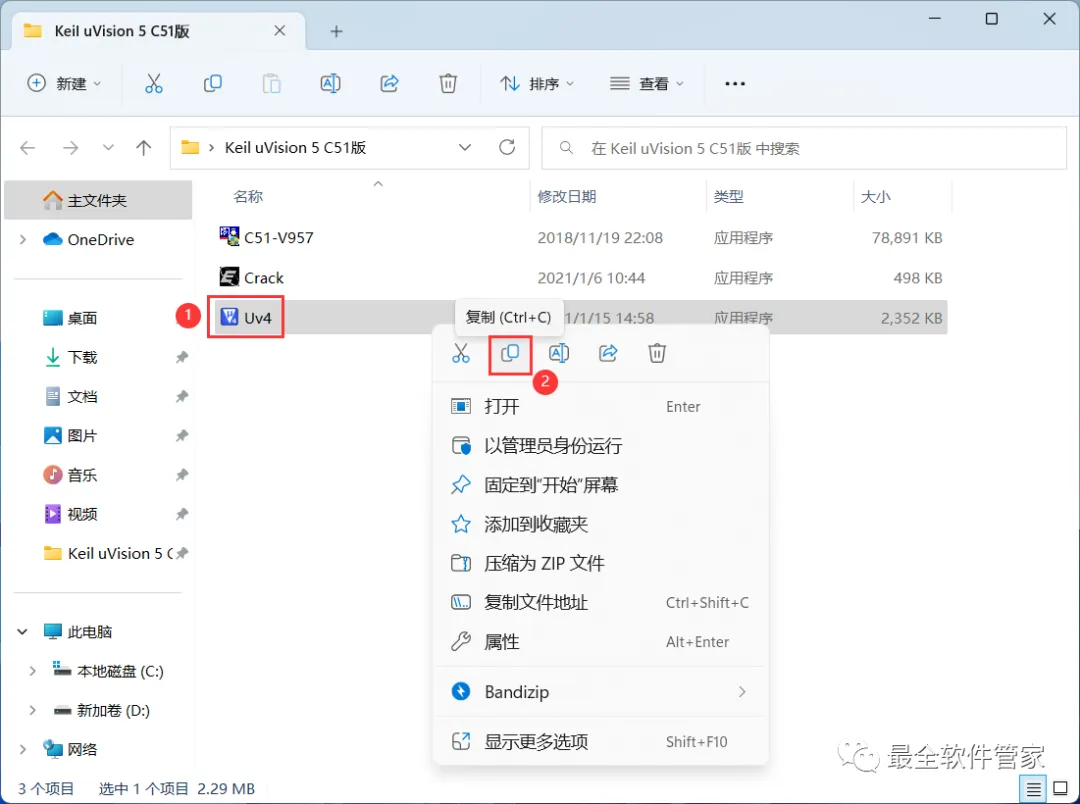The height and width of the screenshot is (804, 1080).
Task: Click Cut scissors icon in the context menu
Action: click(x=461, y=353)
